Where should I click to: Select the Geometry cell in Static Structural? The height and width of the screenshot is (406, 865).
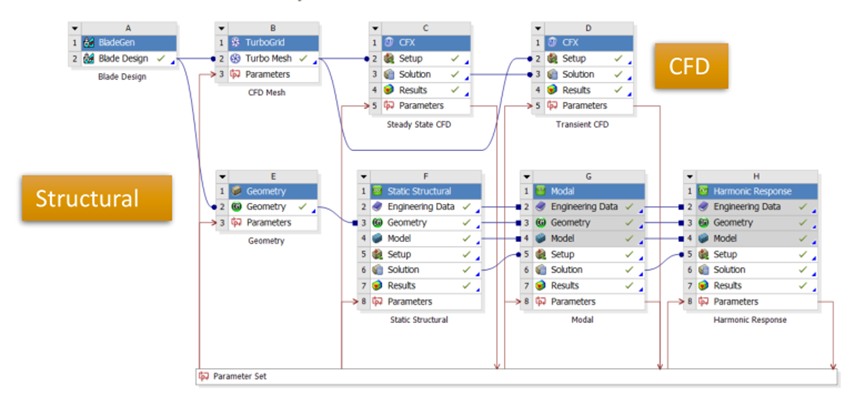pos(425,223)
